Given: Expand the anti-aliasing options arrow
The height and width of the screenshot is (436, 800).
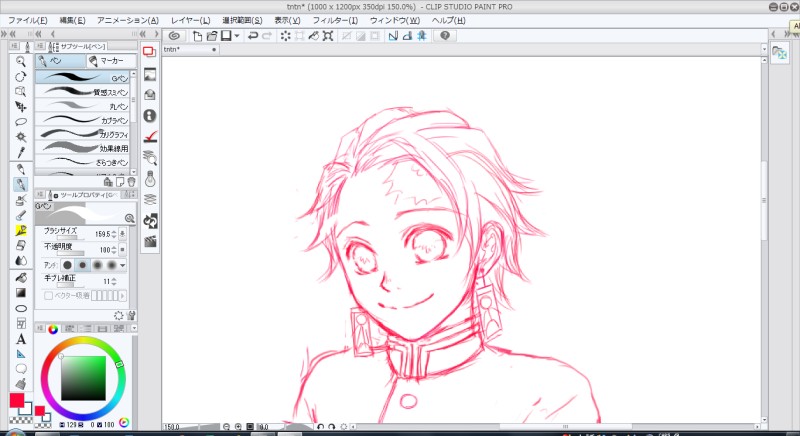Looking at the screenshot, I should pyautogui.click(x=122, y=265).
